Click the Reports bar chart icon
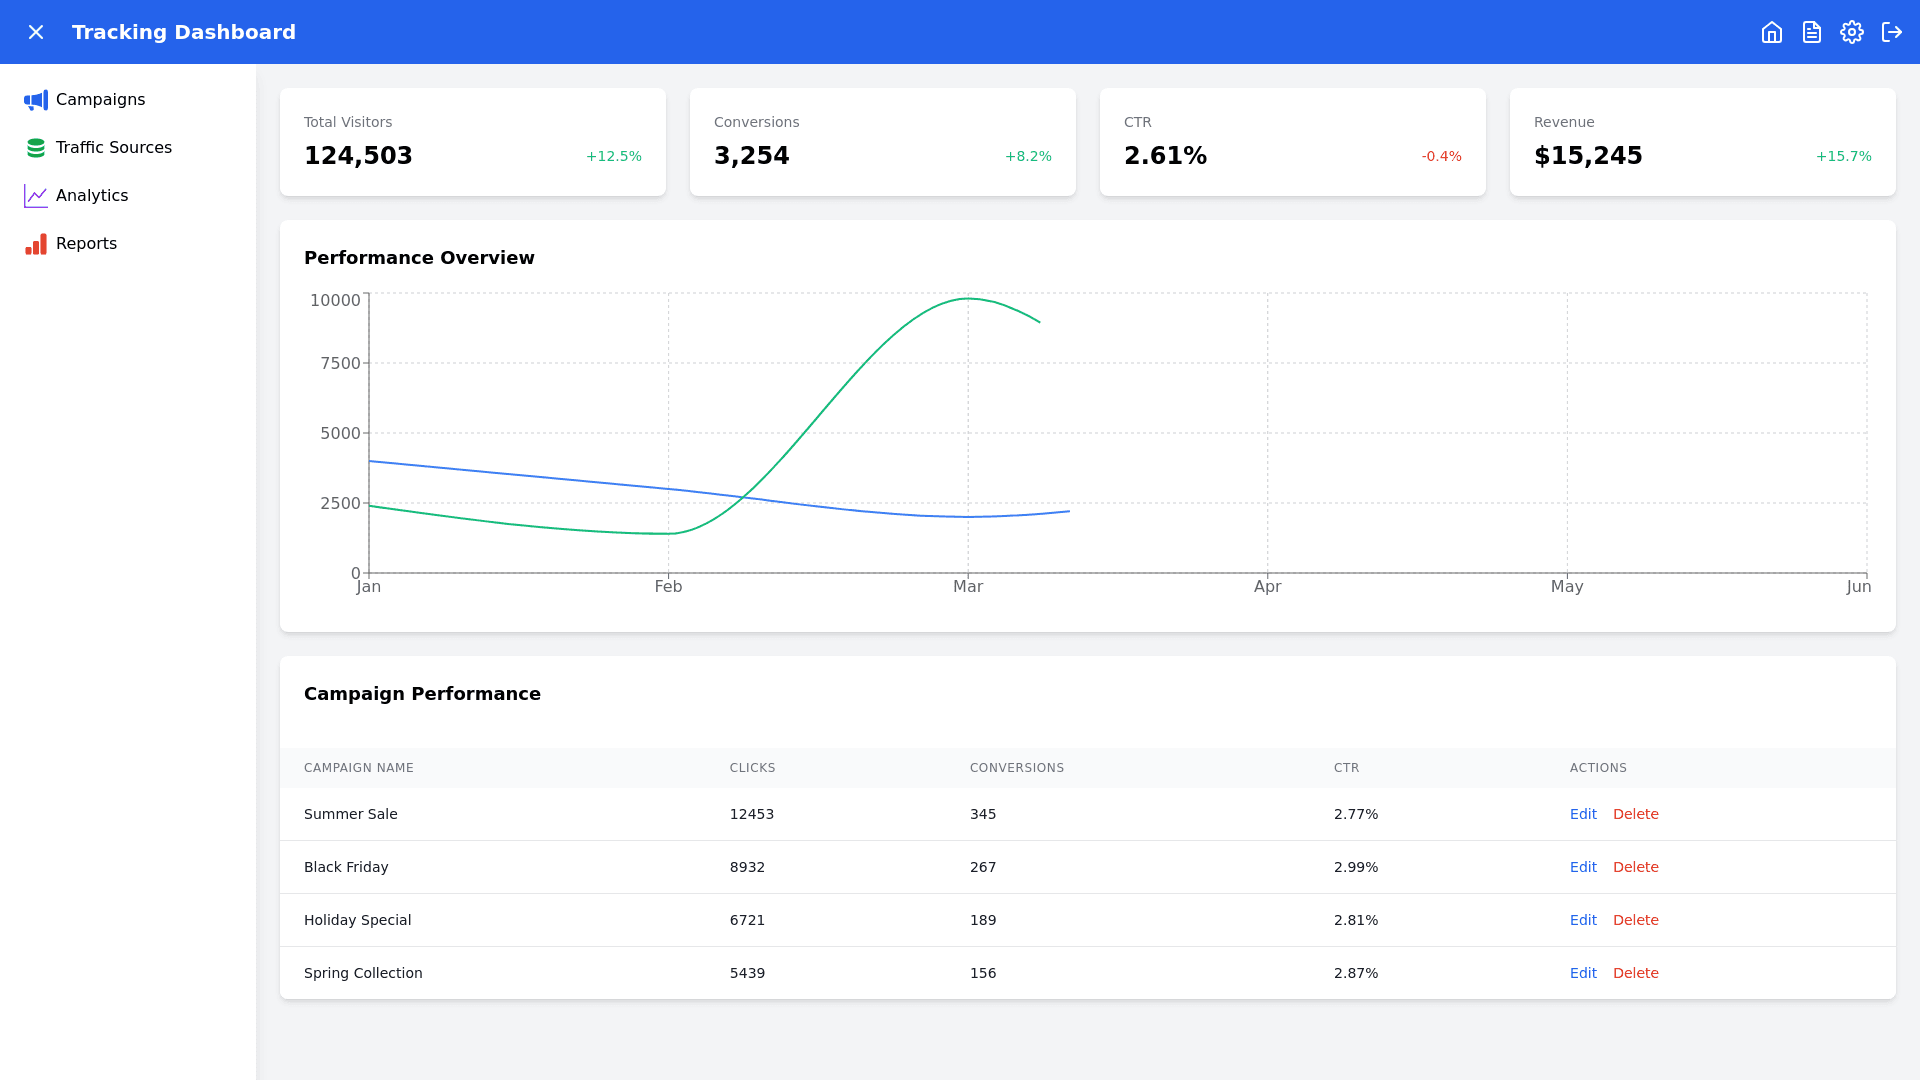This screenshot has width=1920, height=1080. [x=36, y=244]
